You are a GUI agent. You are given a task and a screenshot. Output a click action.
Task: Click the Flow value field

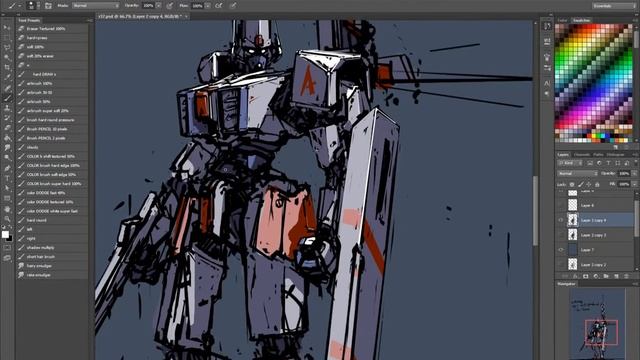pyautogui.click(x=197, y=6)
